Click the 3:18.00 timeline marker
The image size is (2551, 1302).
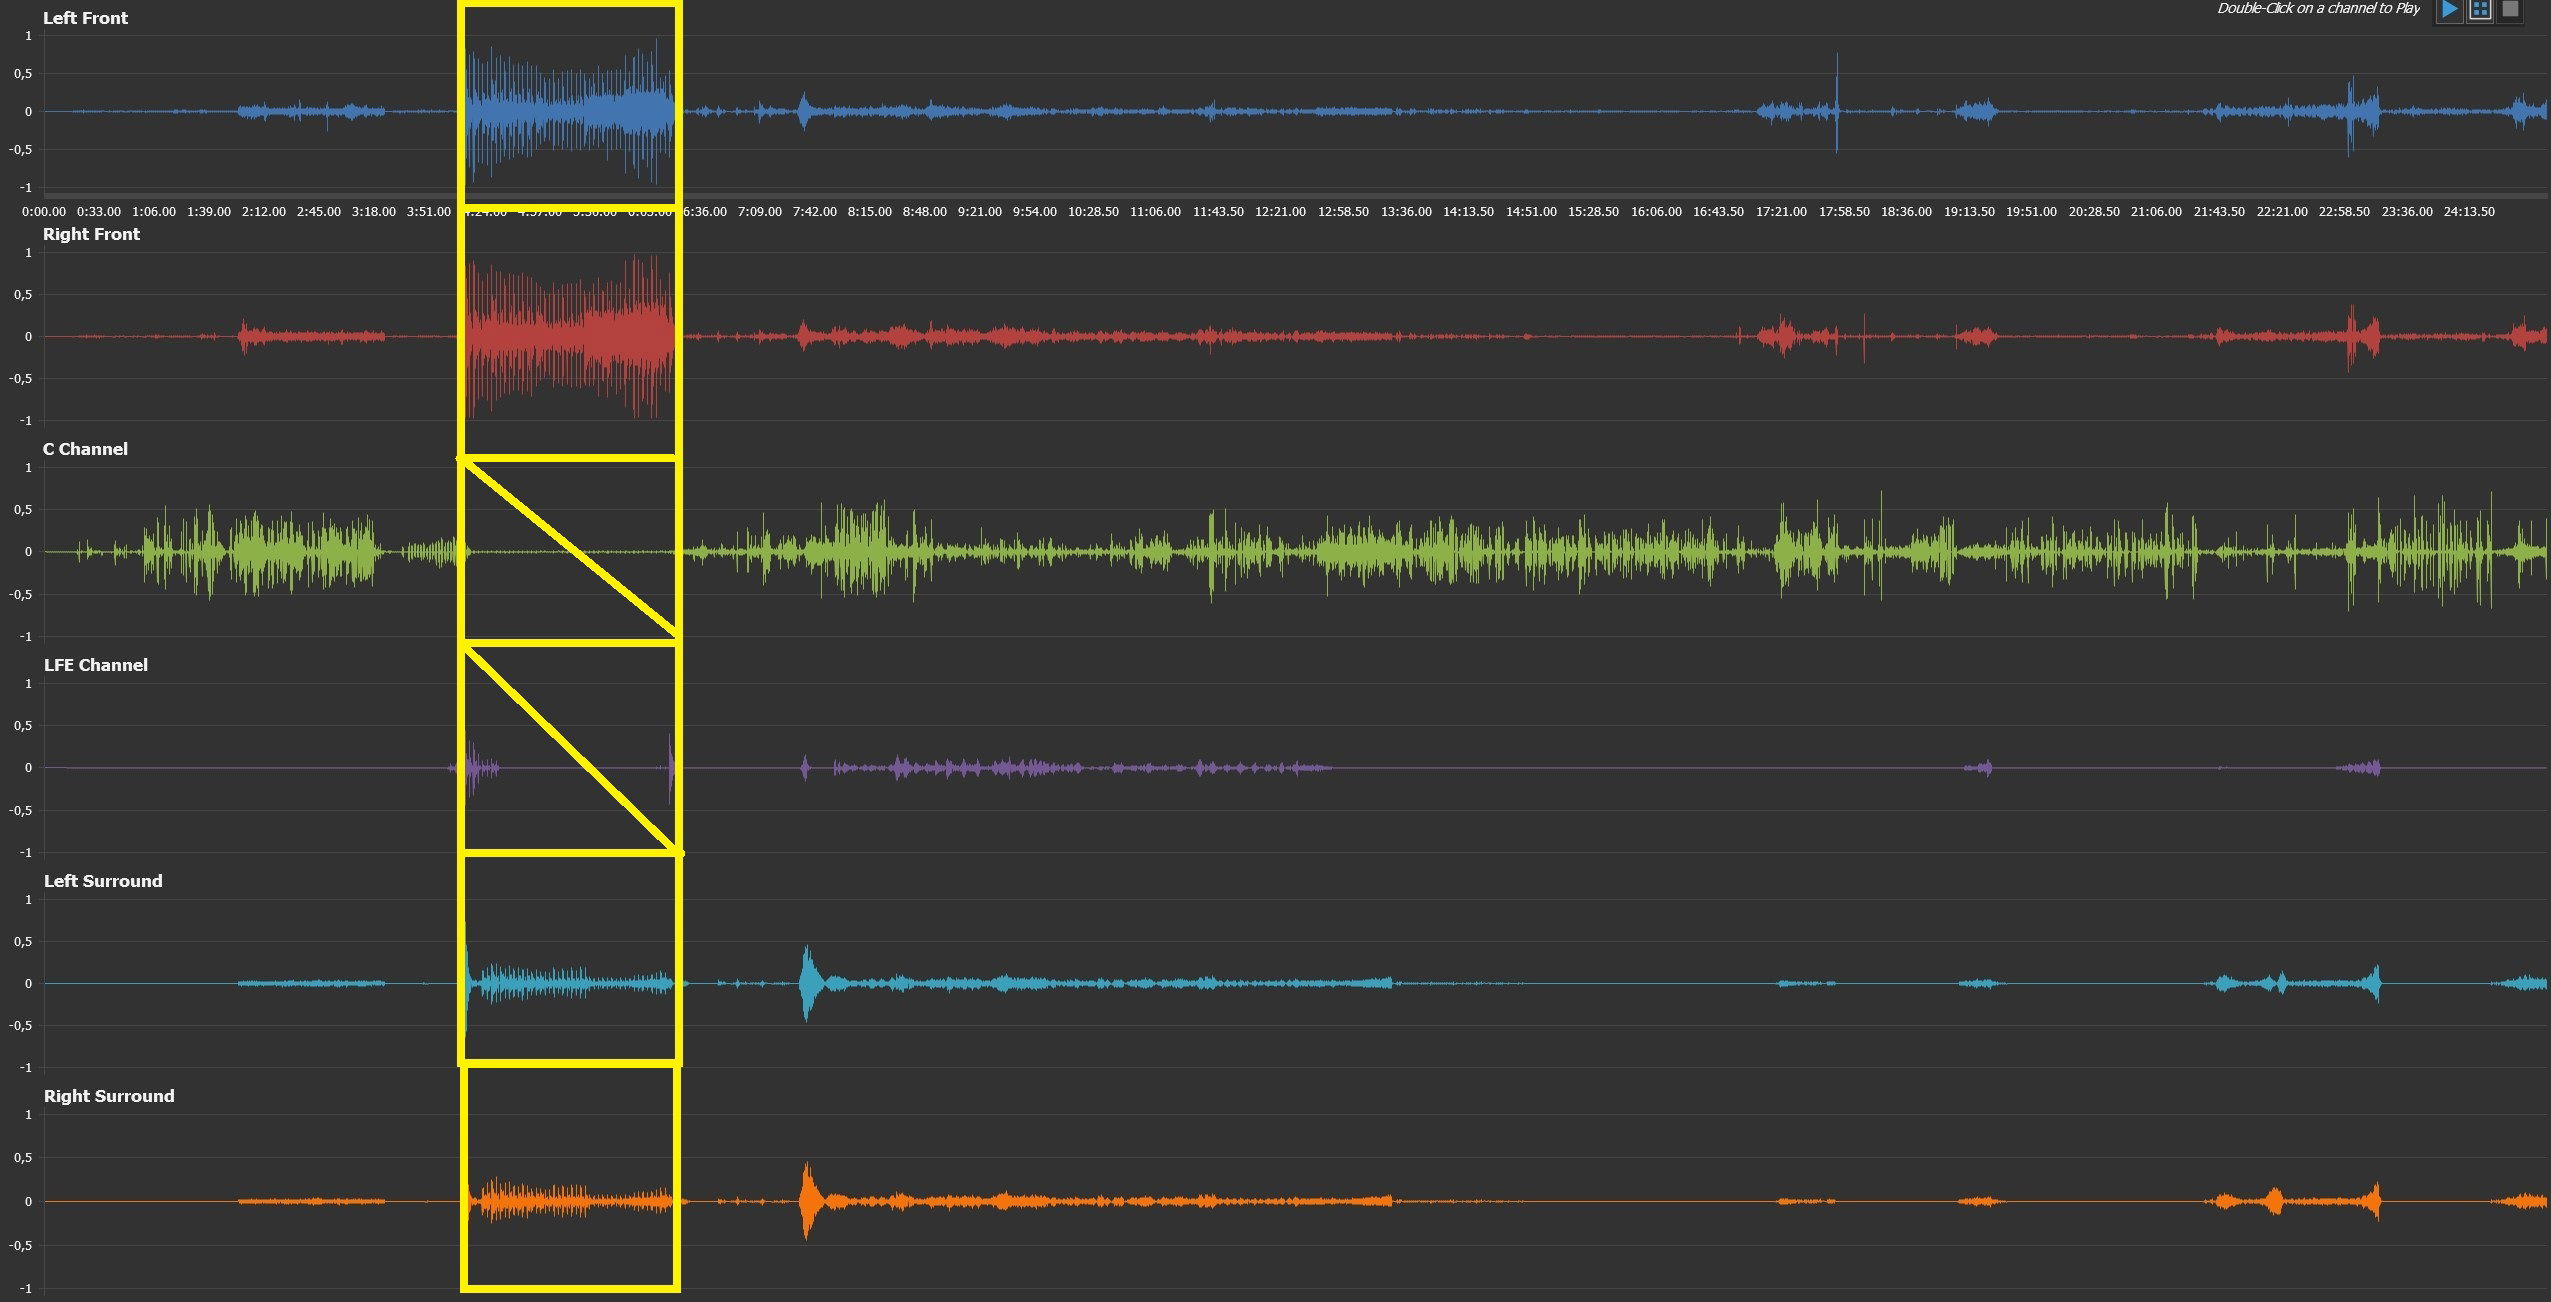click(x=374, y=212)
